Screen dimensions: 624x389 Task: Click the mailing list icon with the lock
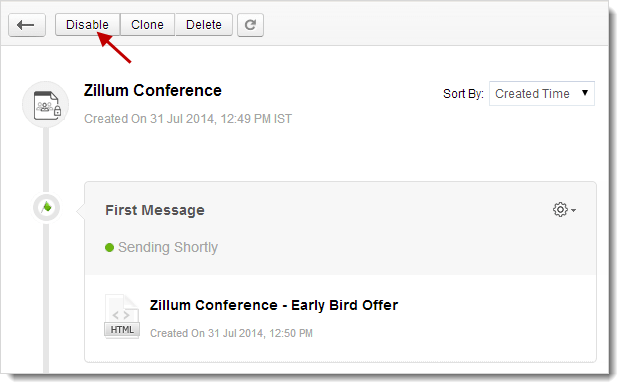pos(46,105)
